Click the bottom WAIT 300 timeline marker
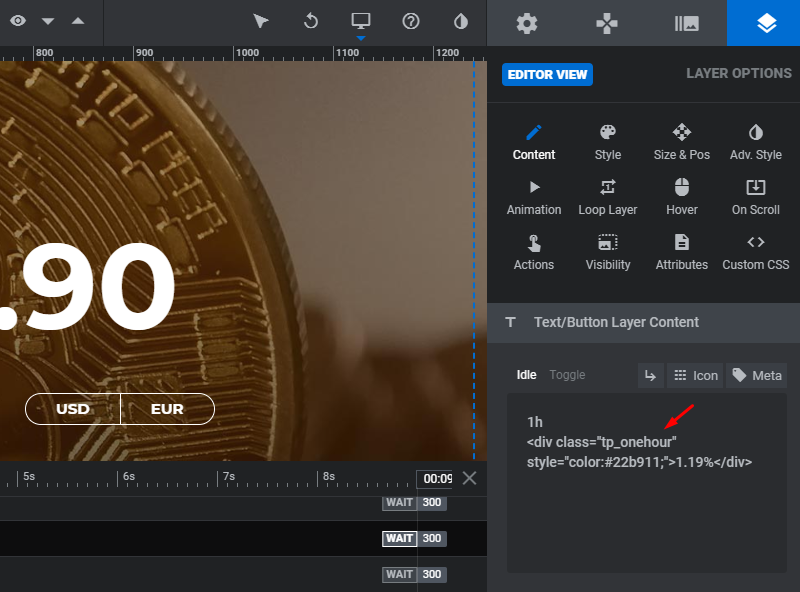 414,574
